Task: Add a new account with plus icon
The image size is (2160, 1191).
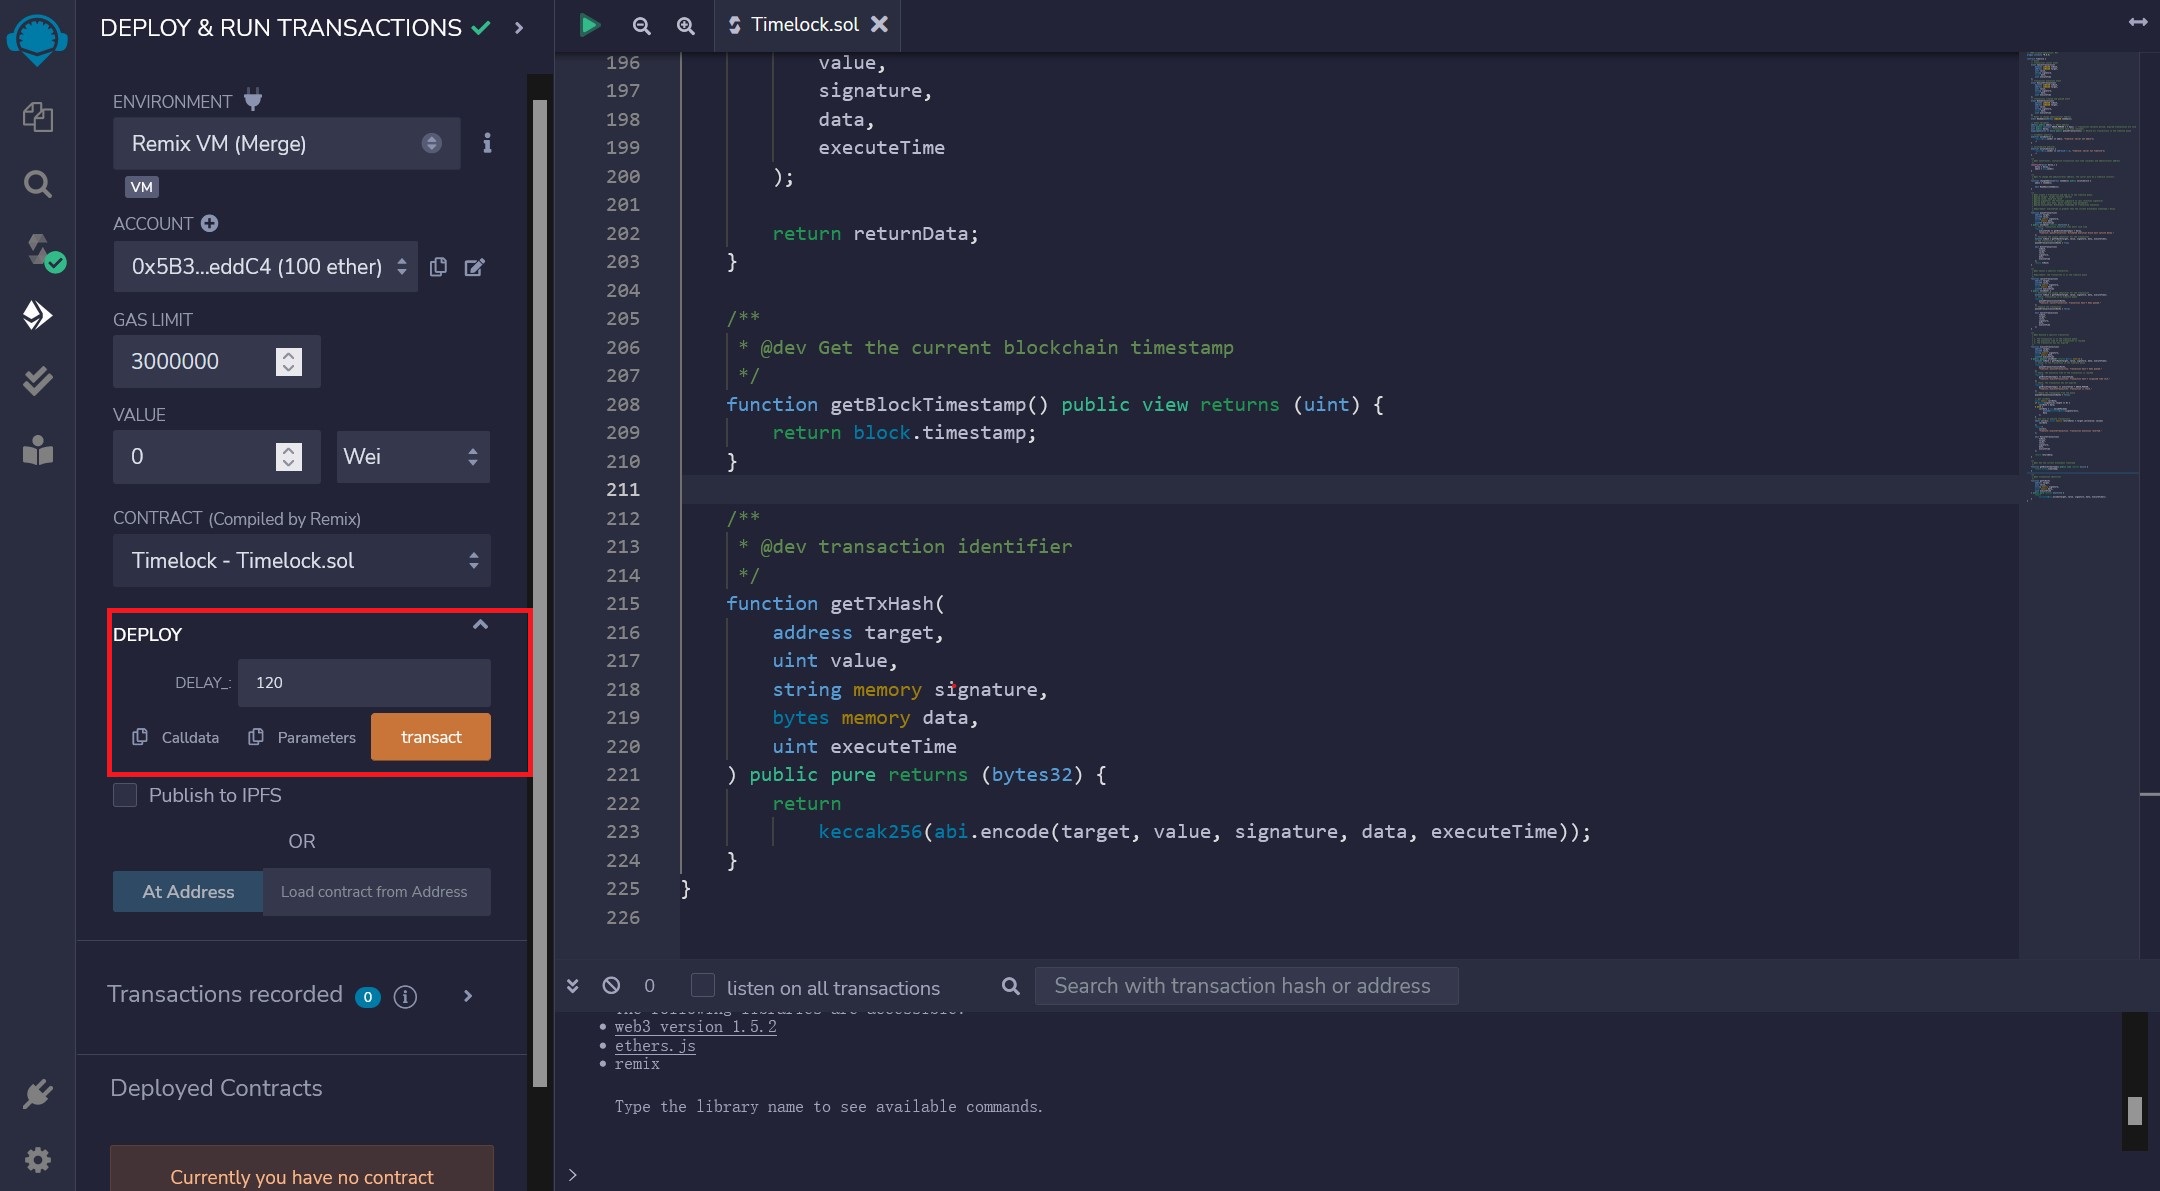Action: (209, 223)
